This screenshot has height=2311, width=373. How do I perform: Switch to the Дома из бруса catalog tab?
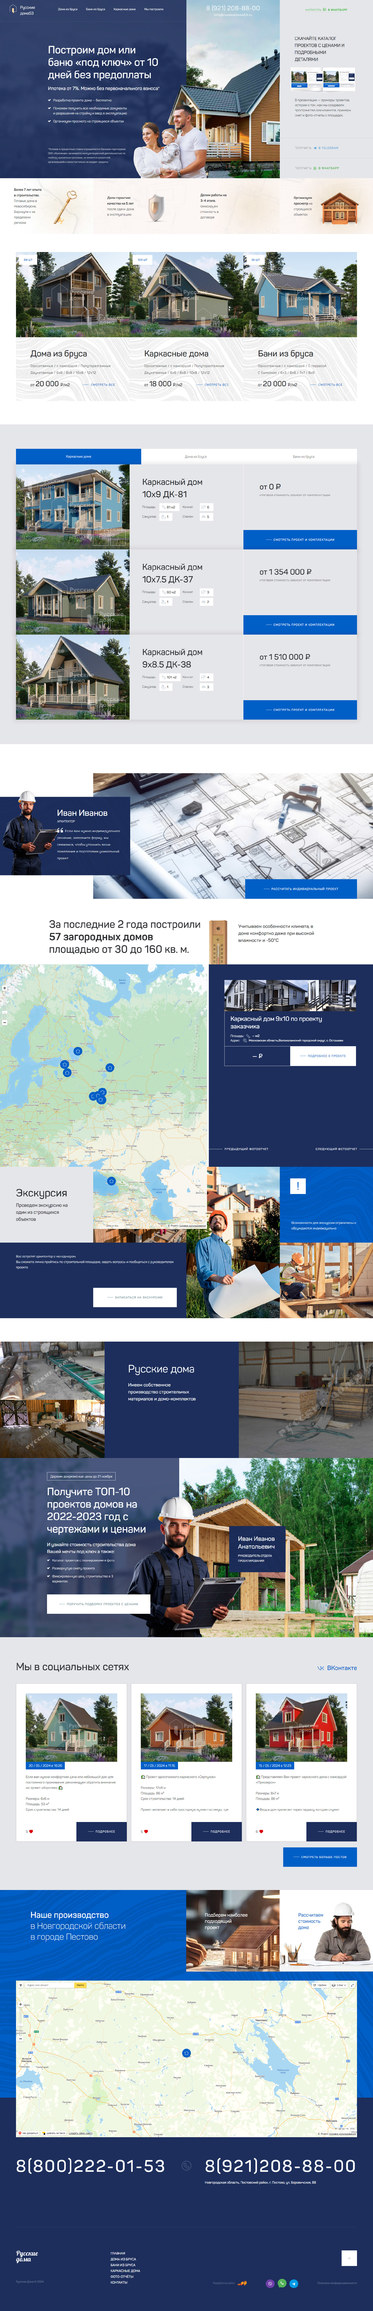(195, 456)
